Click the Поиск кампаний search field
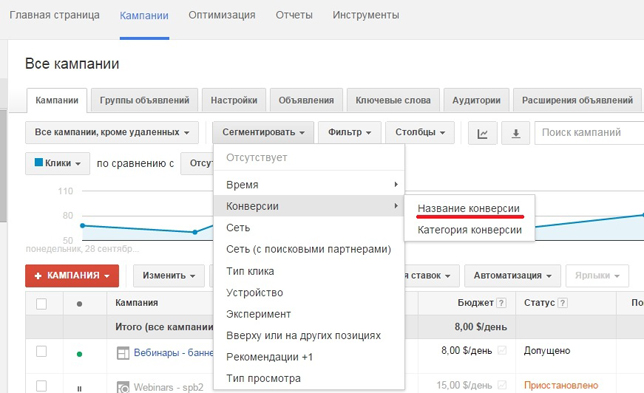 pos(589,133)
